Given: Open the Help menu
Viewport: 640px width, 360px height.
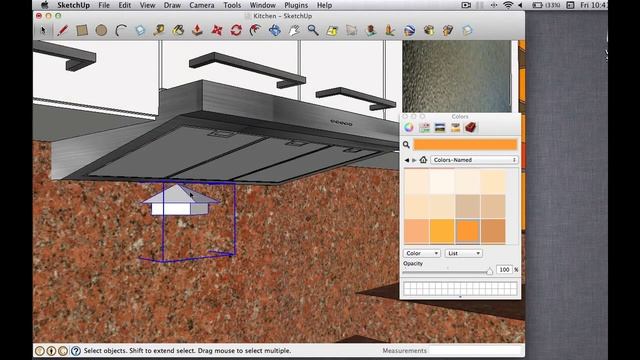Looking at the screenshot, I should pos(324,5).
